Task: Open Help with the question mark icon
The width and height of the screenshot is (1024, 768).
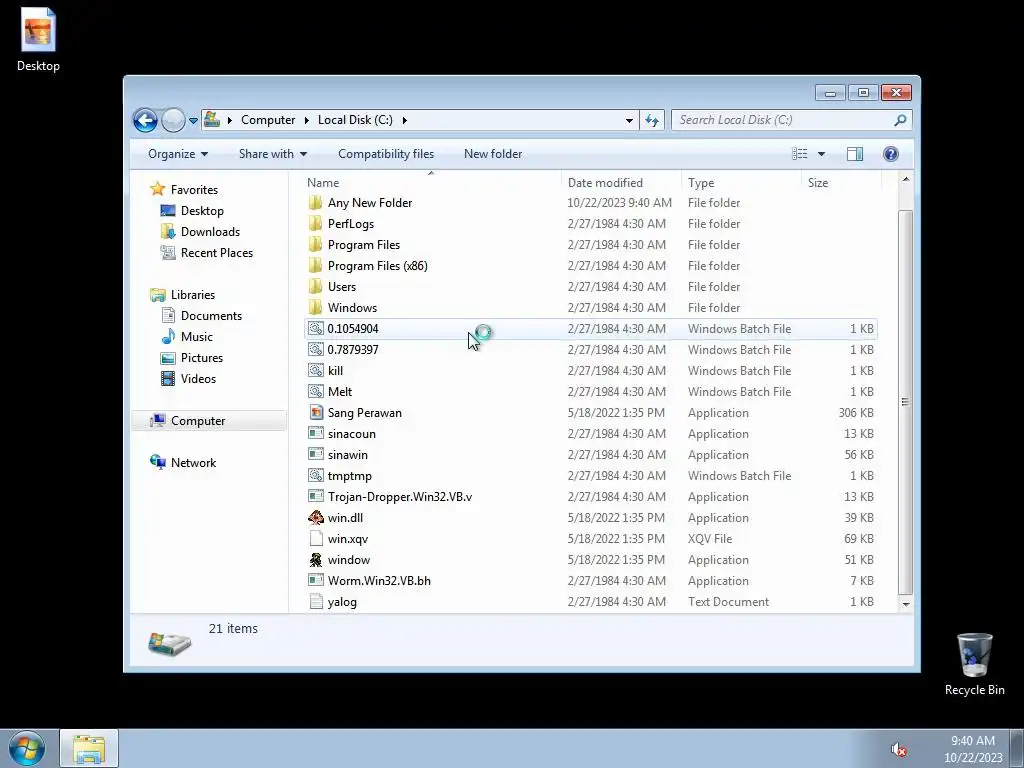Action: click(x=891, y=154)
